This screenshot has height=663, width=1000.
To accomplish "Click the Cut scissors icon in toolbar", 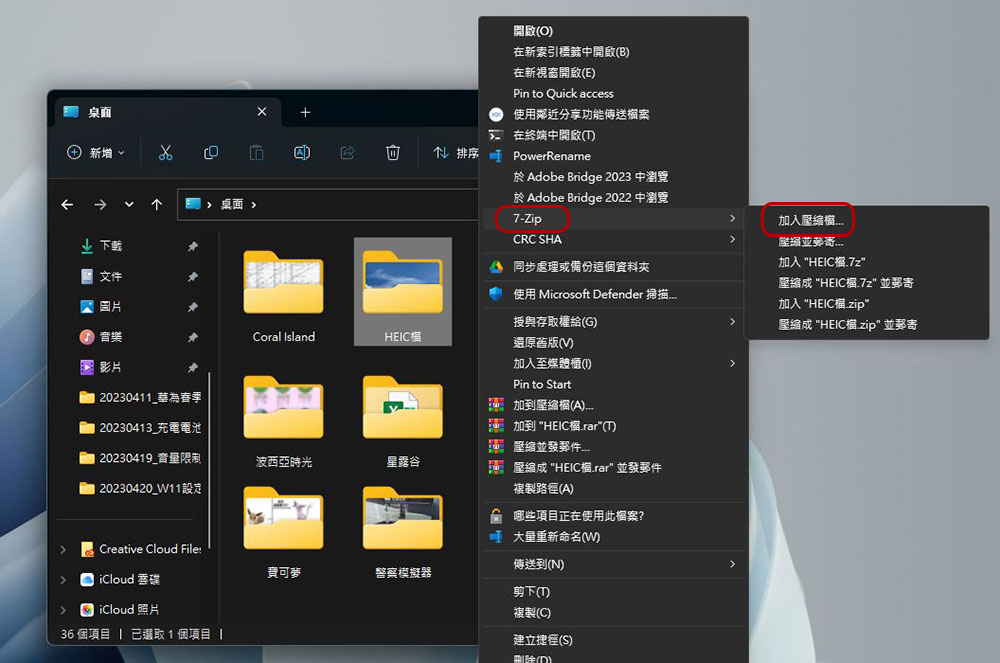I will [x=165, y=152].
